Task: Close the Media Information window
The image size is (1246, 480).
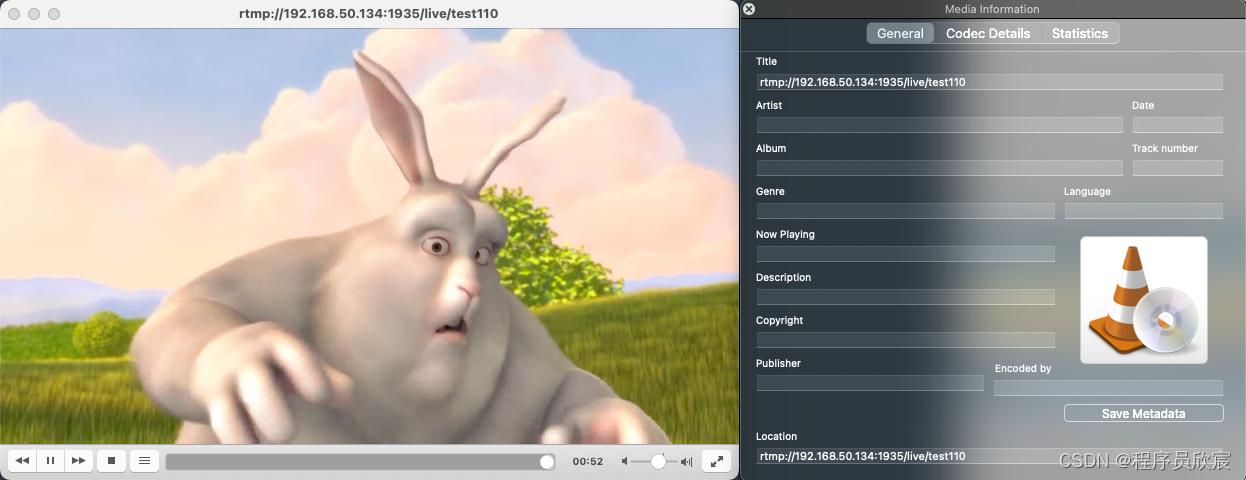Action: pyautogui.click(x=749, y=9)
